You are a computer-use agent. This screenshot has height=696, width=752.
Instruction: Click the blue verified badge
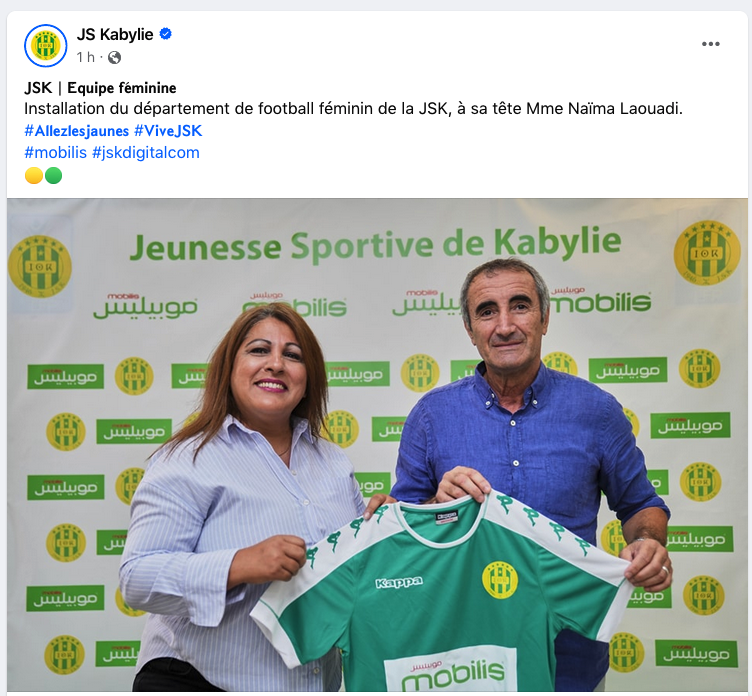pyautogui.click(x=165, y=34)
